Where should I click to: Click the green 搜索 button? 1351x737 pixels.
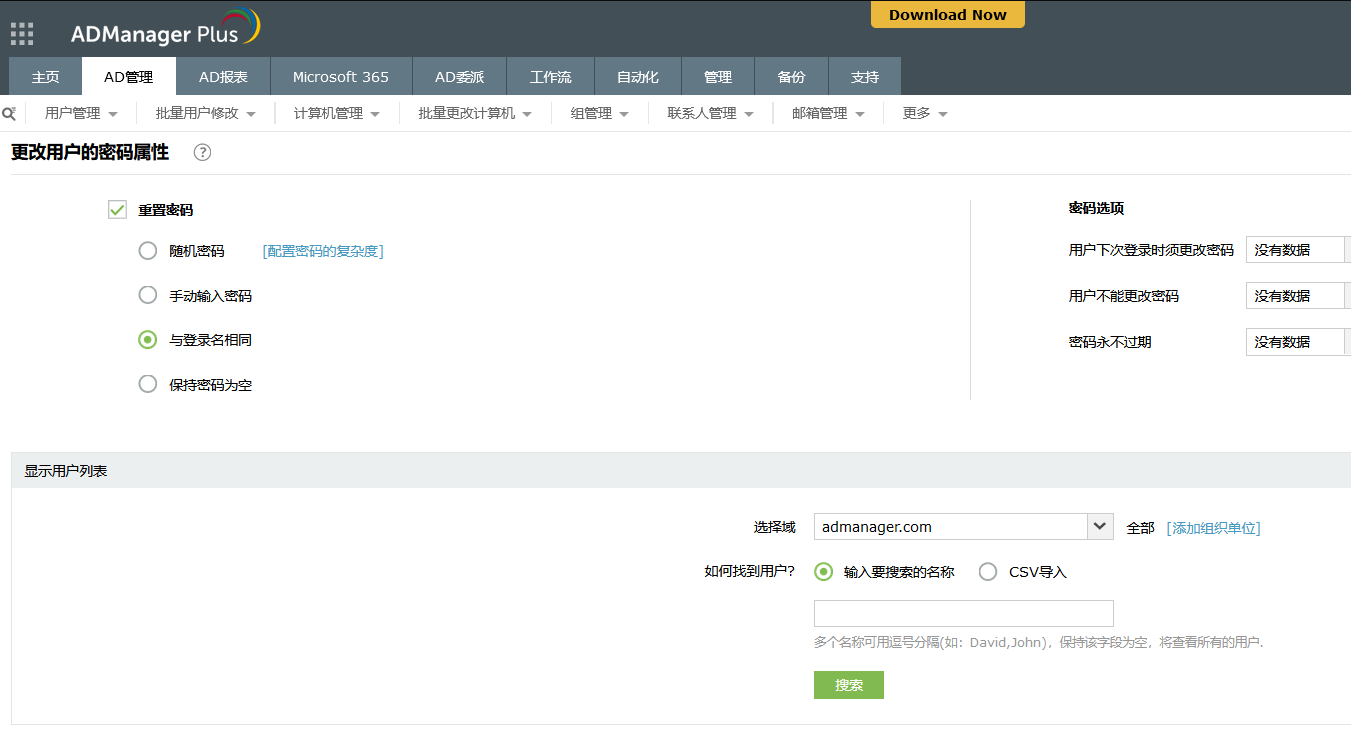(x=848, y=685)
